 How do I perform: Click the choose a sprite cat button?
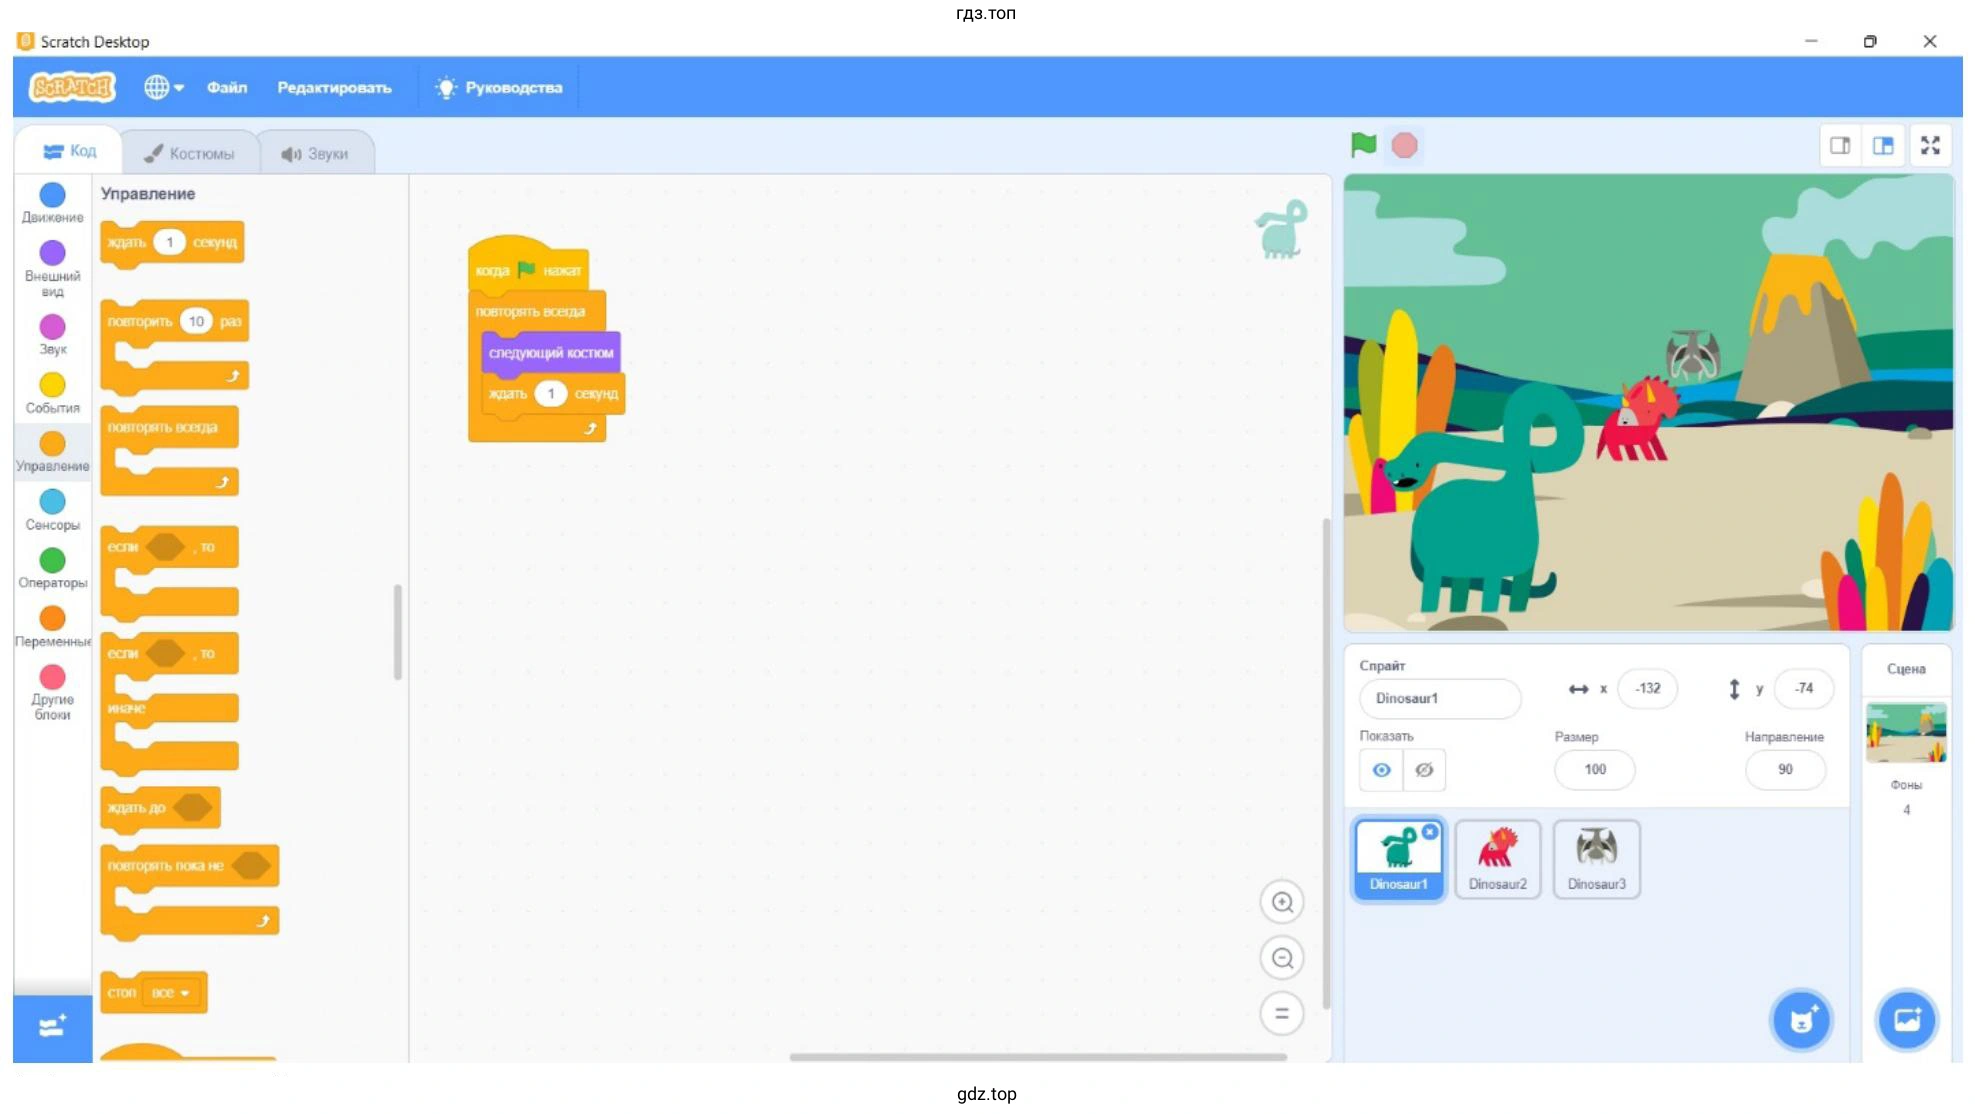1801,1020
